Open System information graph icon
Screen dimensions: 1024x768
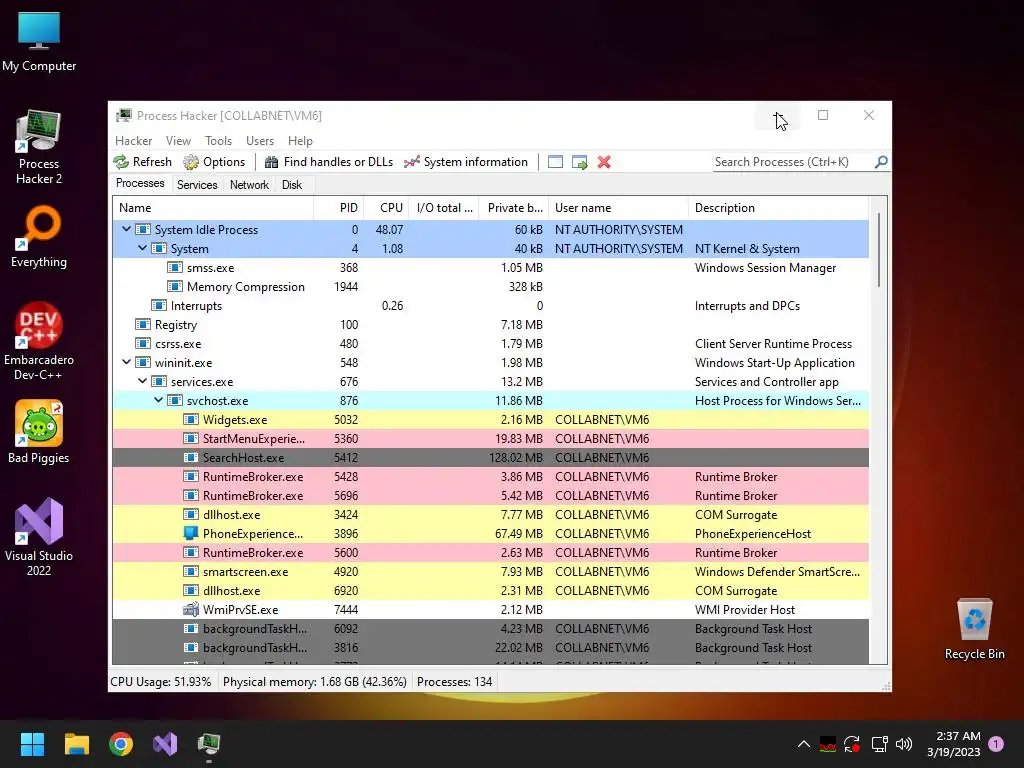(411, 162)
